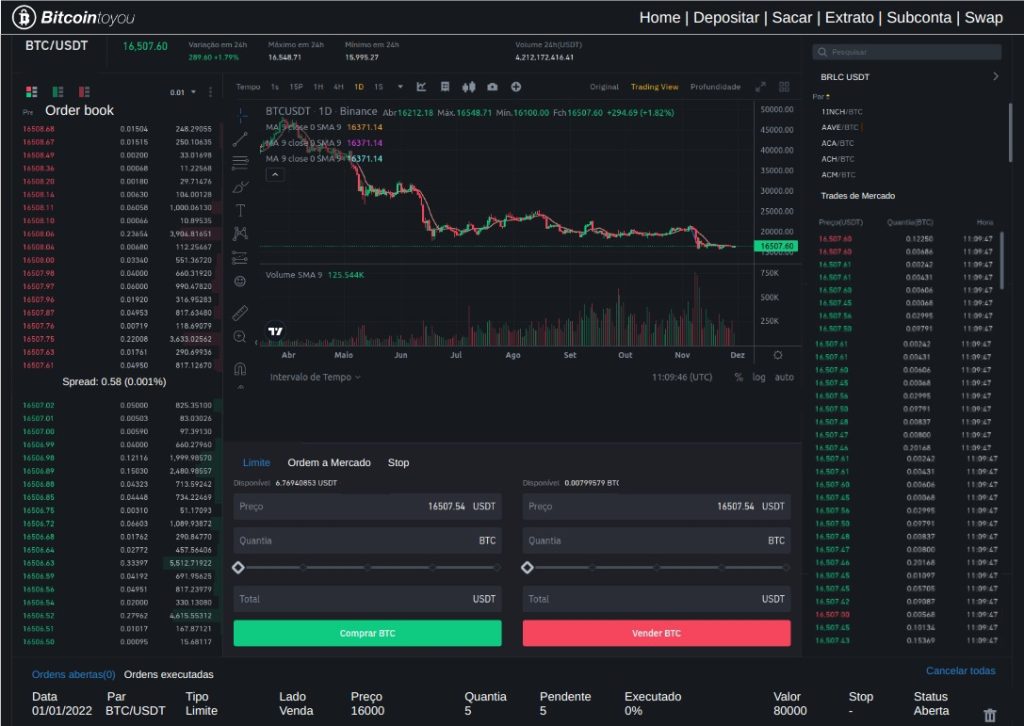1024x726 pixels.
Task: Select the Ordem a Mercado tab
Action: point(329,462)
